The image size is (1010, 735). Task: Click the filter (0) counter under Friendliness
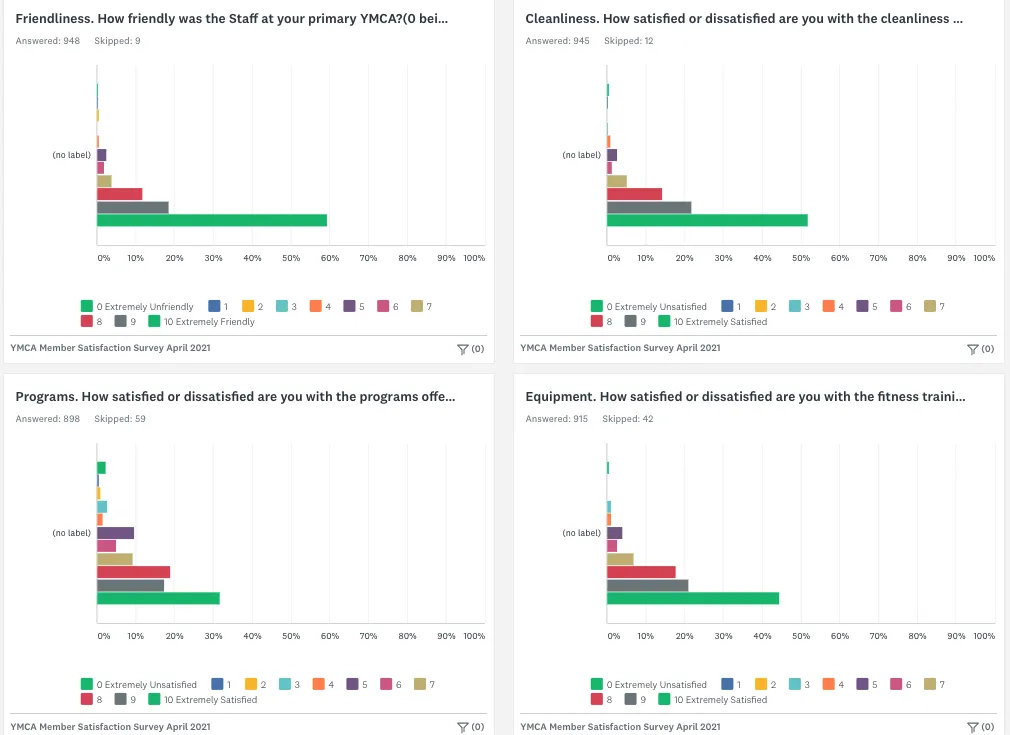tap(476, 349)
